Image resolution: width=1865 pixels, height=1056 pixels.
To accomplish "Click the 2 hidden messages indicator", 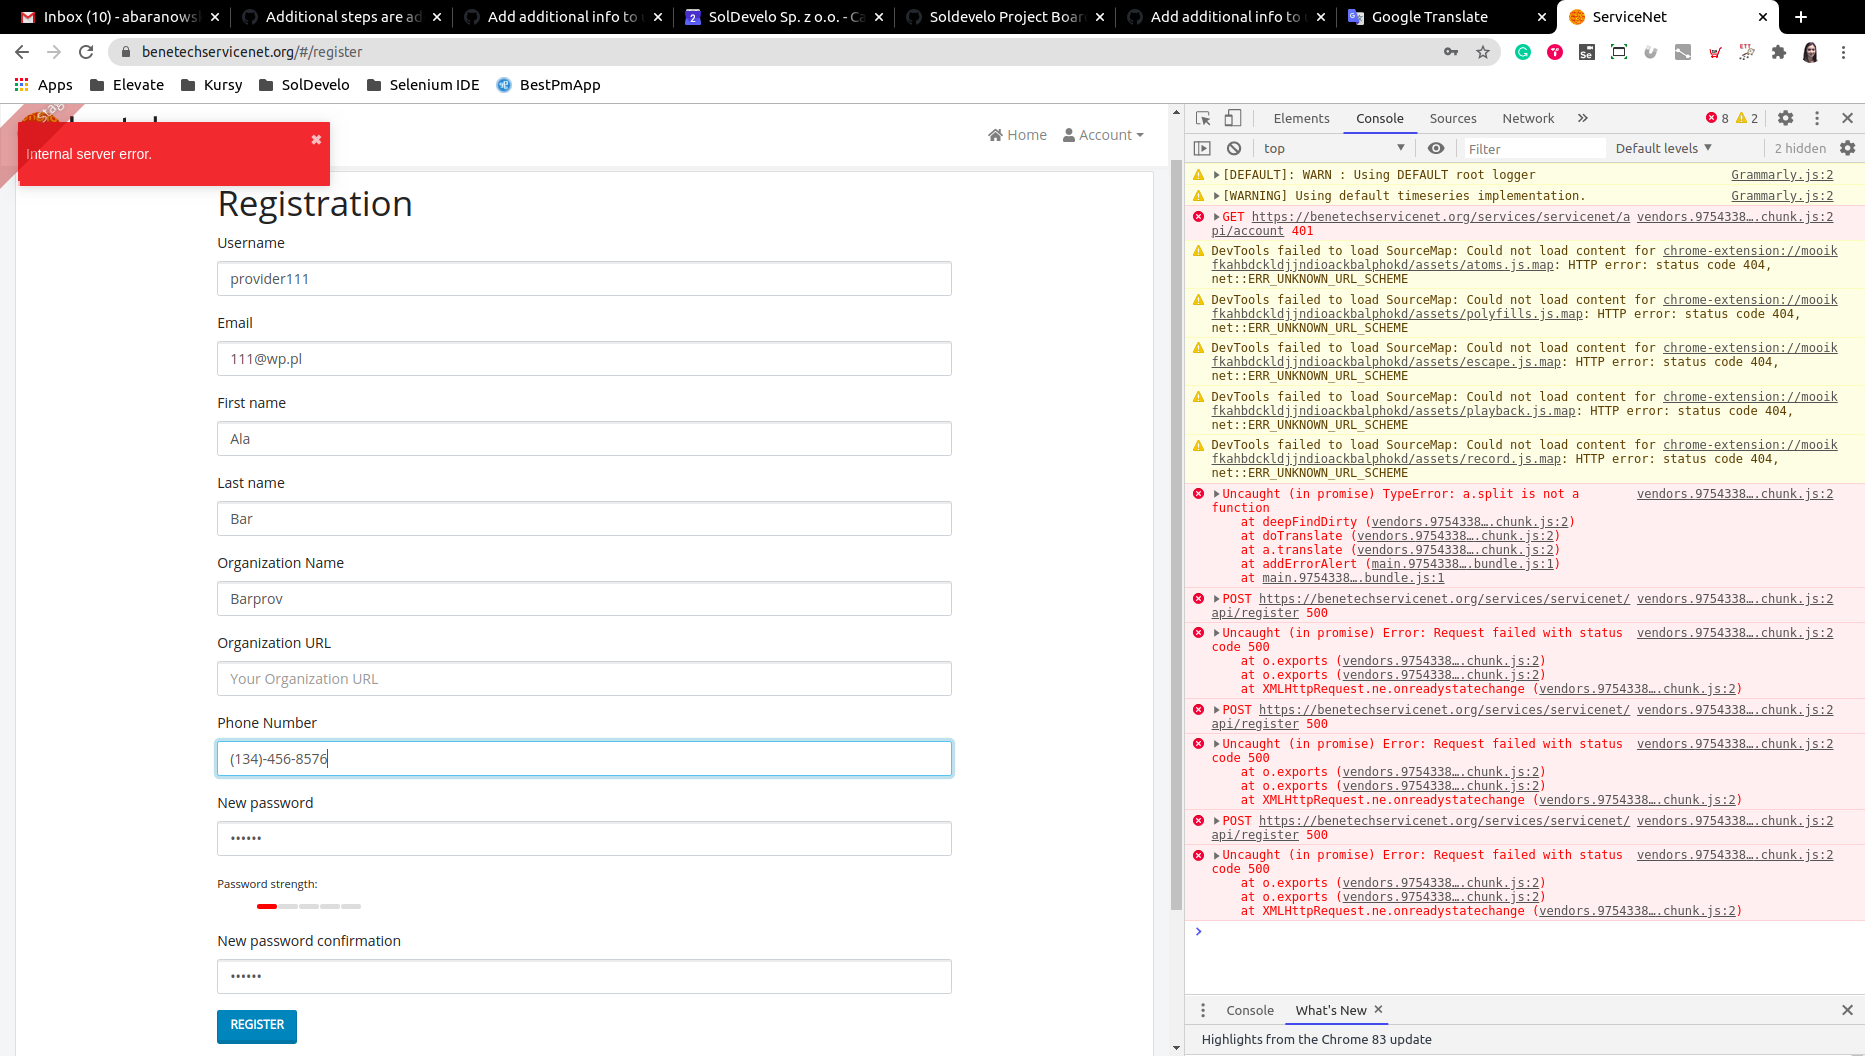I will (x=1799, y=148).
